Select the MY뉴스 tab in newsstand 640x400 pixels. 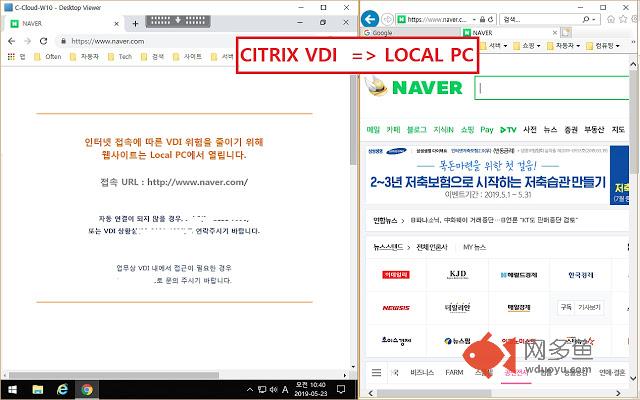(x=474, y=247)
